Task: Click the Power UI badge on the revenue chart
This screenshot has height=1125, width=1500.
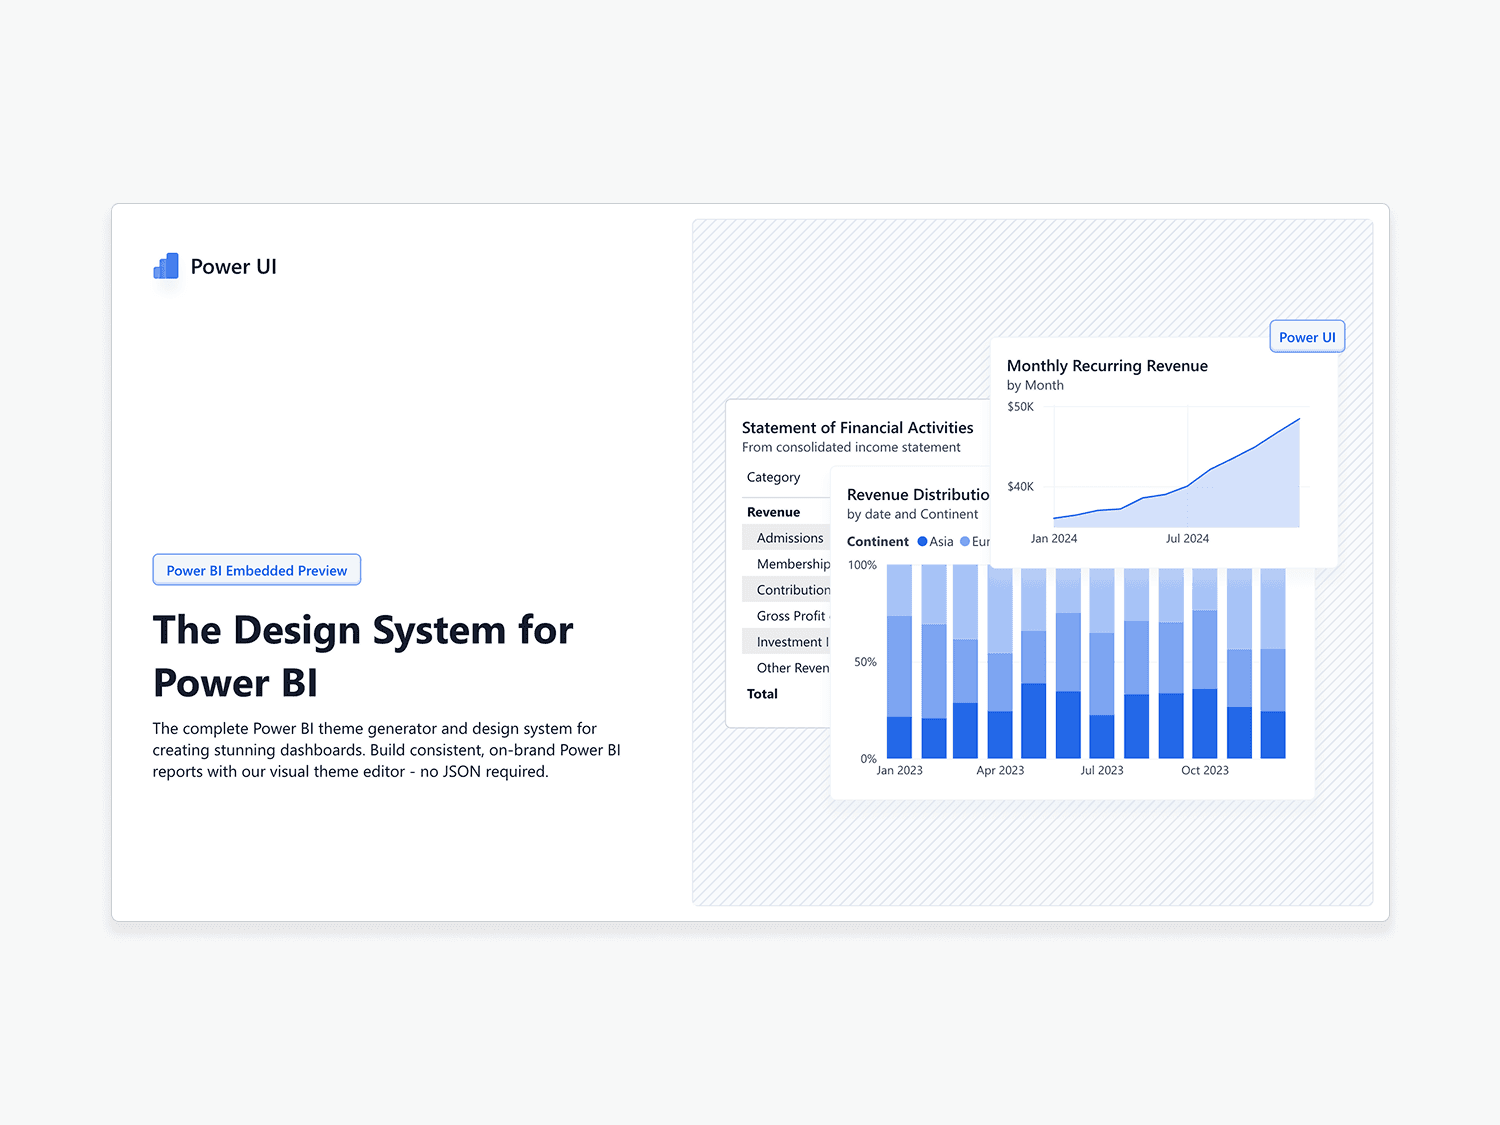Action: [x=1306, y=336]
